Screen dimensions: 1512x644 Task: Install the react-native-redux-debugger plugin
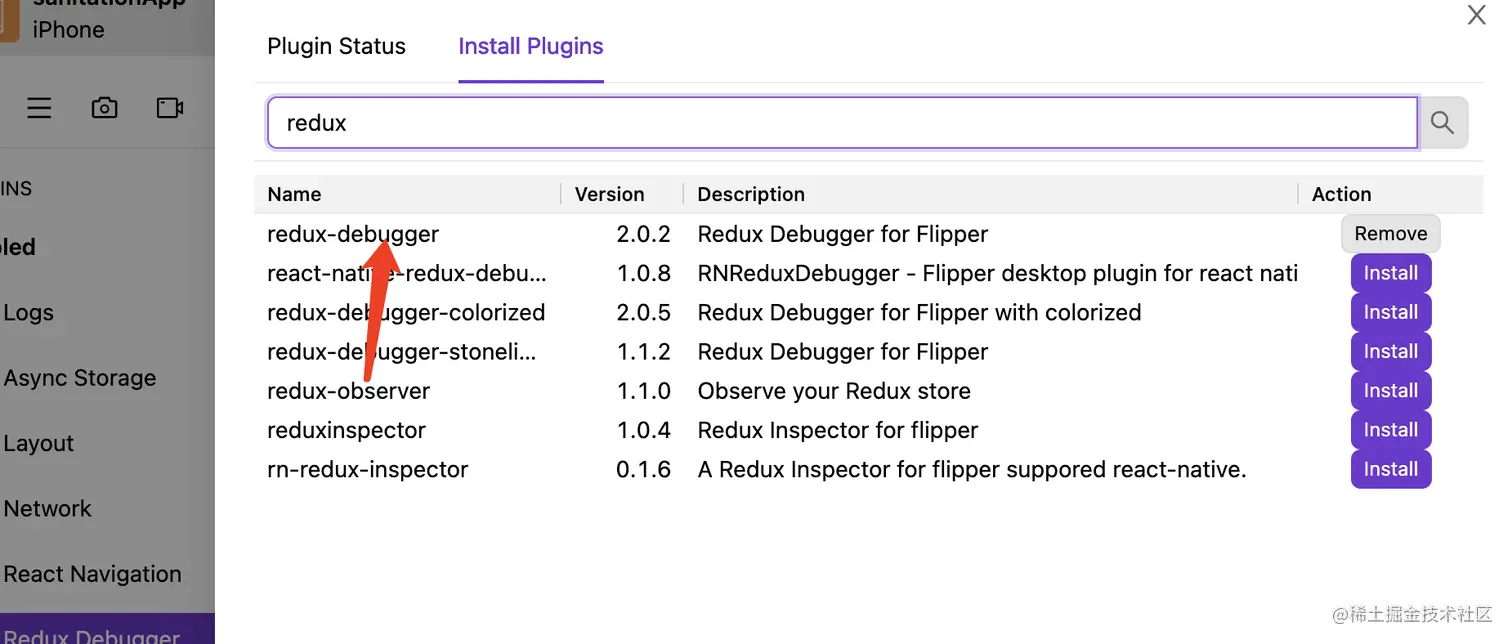[1390, 273]
